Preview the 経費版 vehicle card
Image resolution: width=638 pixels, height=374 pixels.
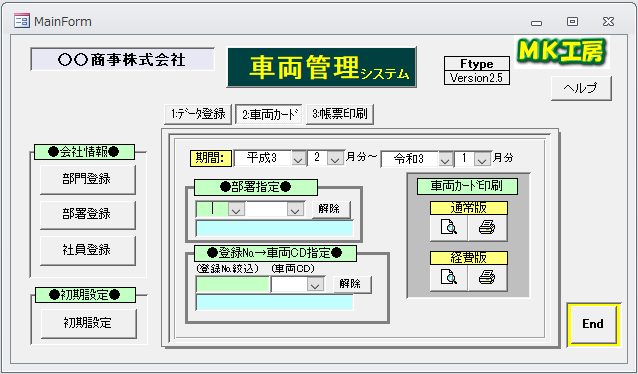[x=449, y=278]
